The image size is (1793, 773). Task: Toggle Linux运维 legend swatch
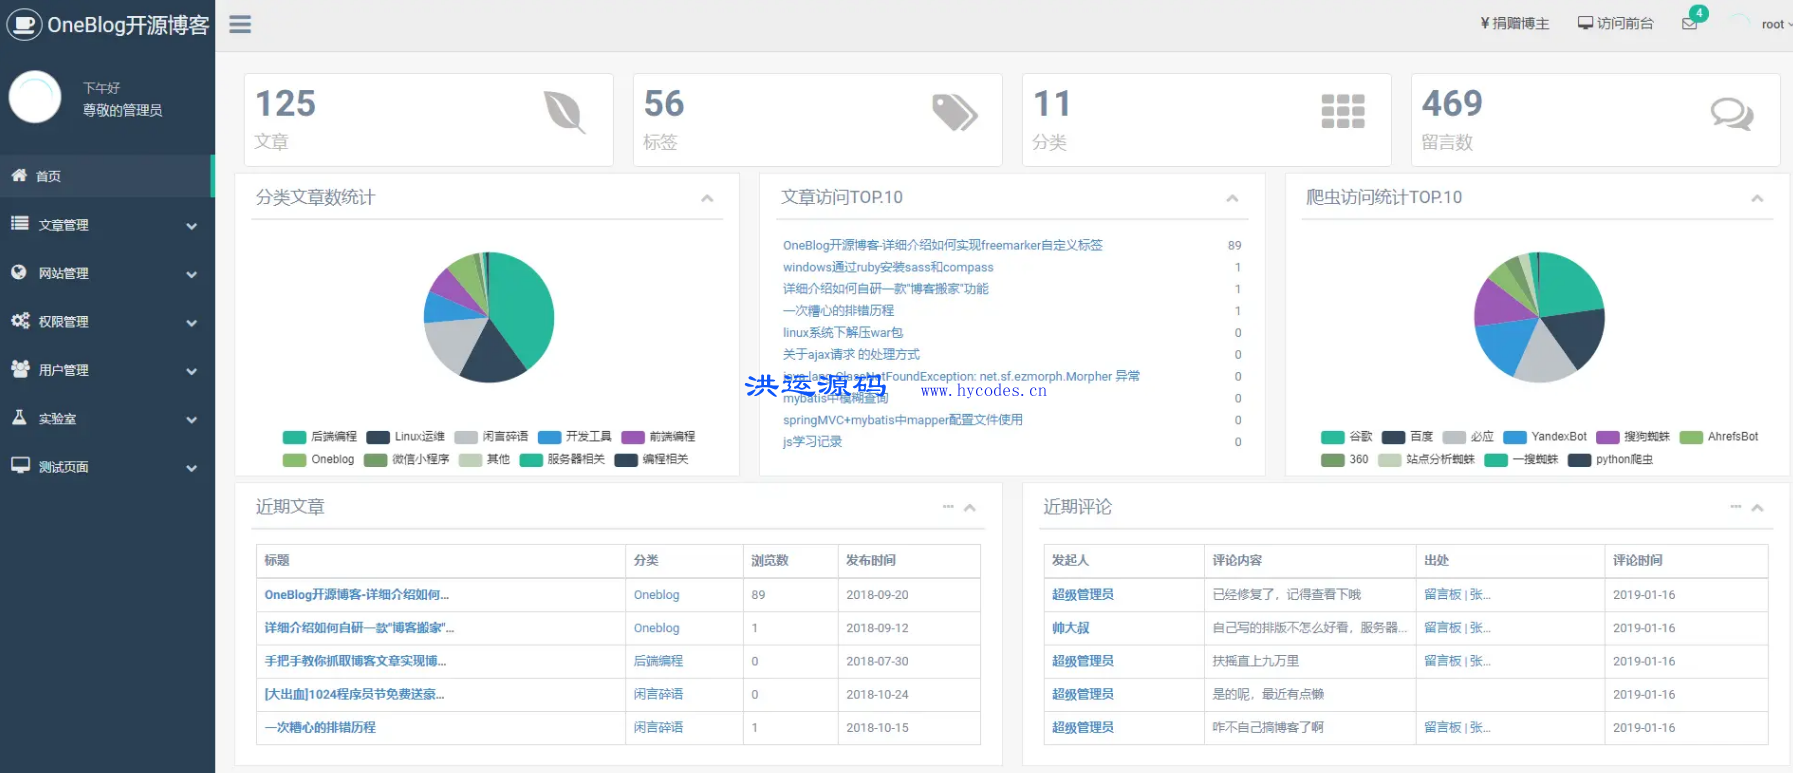378,437
